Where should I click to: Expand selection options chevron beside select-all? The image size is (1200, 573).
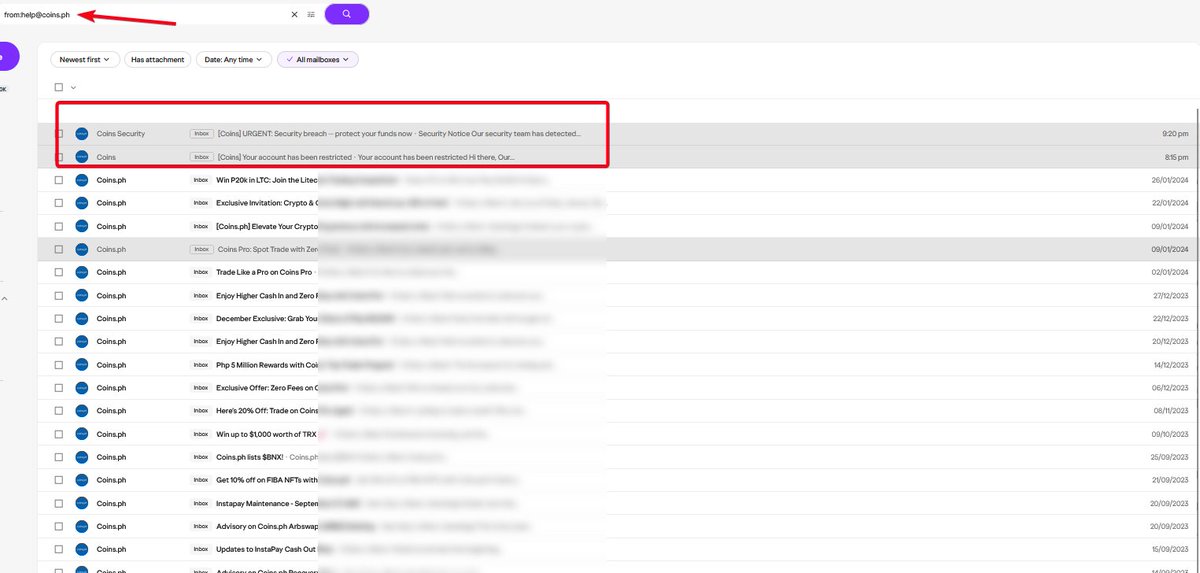tap(73, 88)
